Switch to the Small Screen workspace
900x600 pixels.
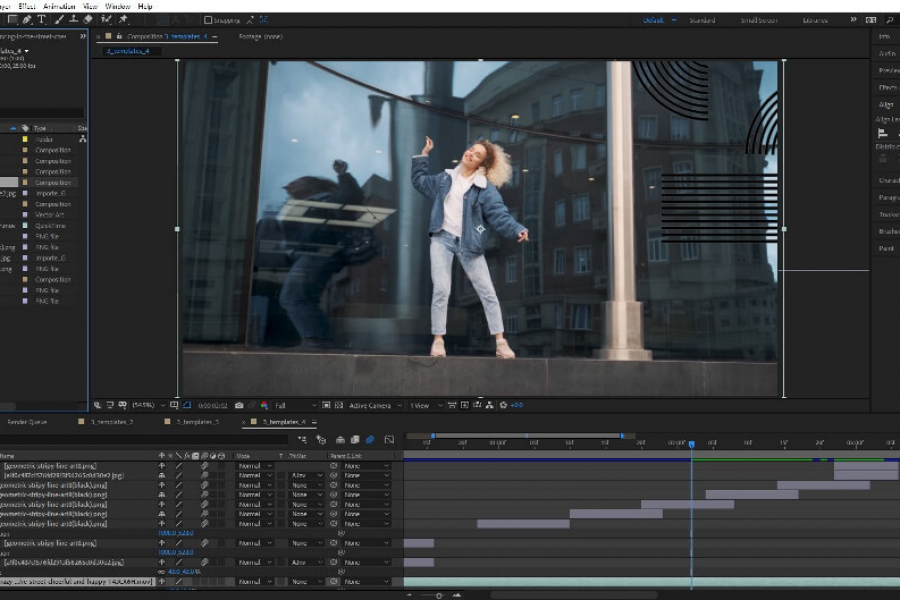[x=759, y=20]
